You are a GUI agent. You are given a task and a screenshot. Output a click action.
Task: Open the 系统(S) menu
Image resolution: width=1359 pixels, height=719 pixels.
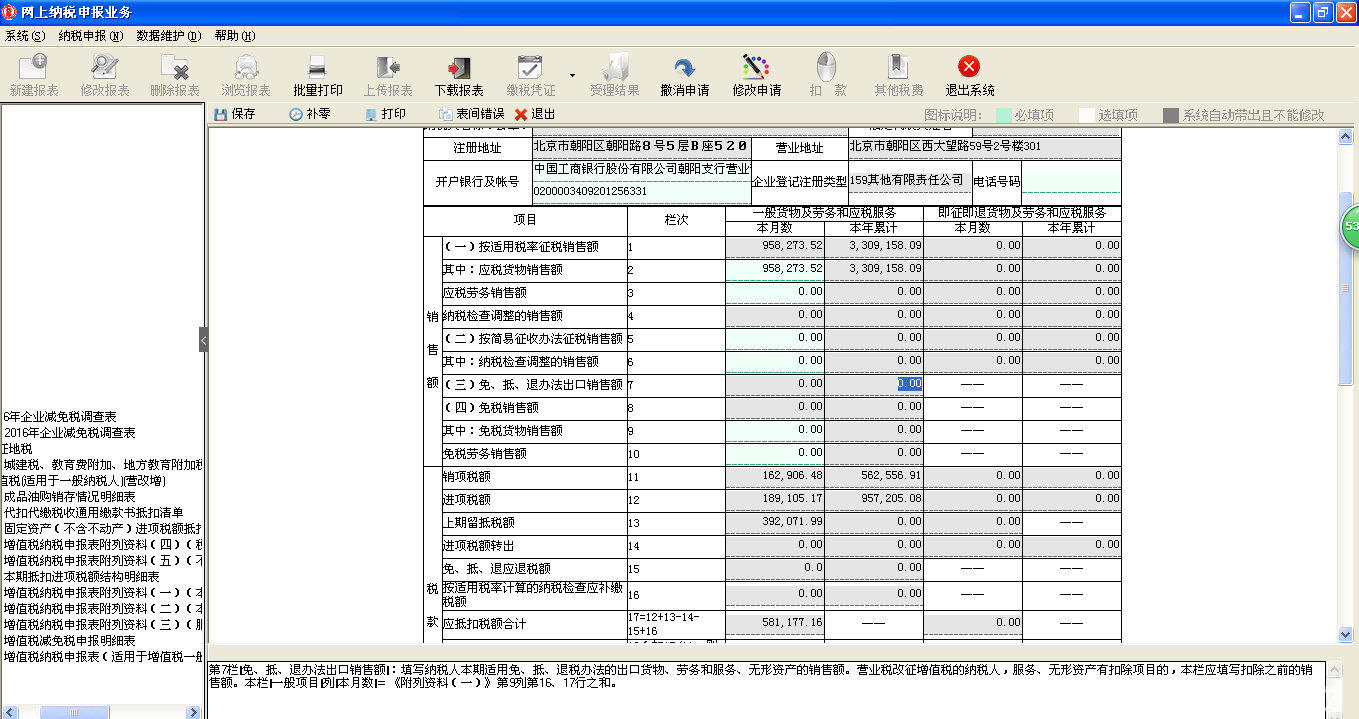tap(25, 36)
